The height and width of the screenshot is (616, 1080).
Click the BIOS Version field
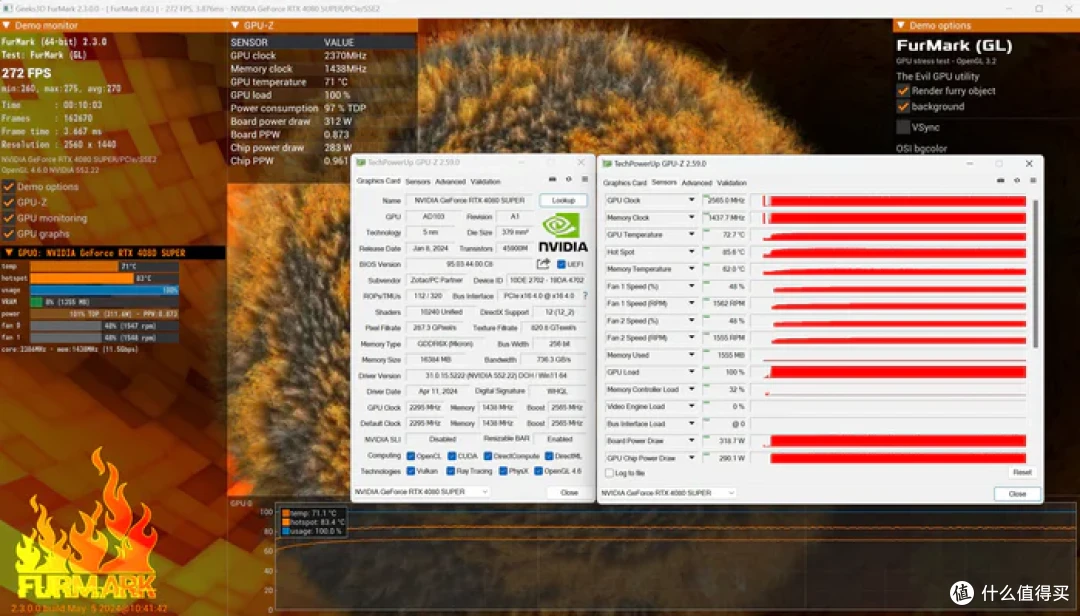coord(470,264)
